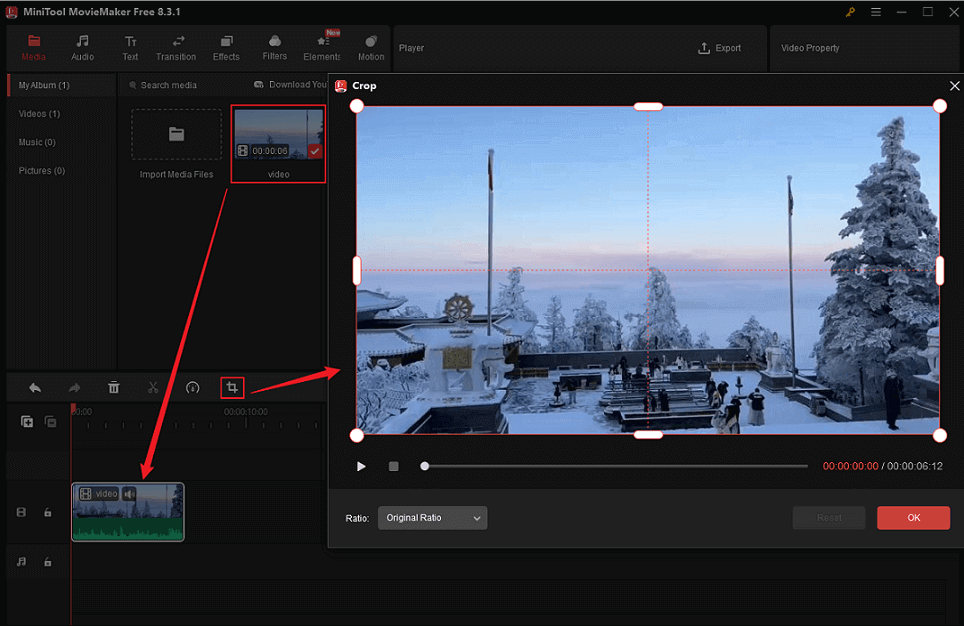Open the Speed control tool
Image resolution: width=964 pixels, height=626 pixels.
[192, 387]
